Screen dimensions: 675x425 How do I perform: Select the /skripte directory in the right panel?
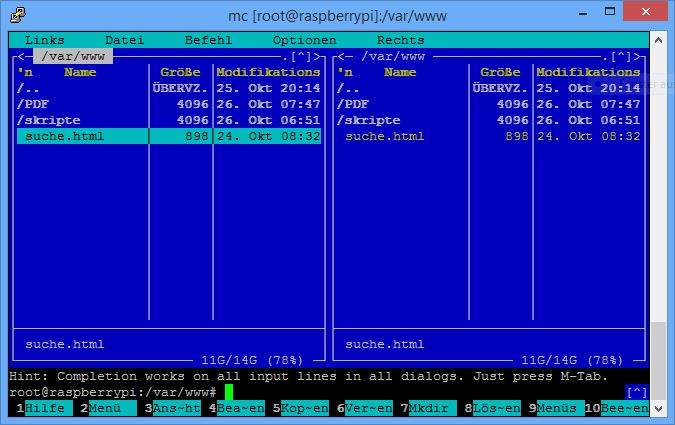(x=366, y=120)
